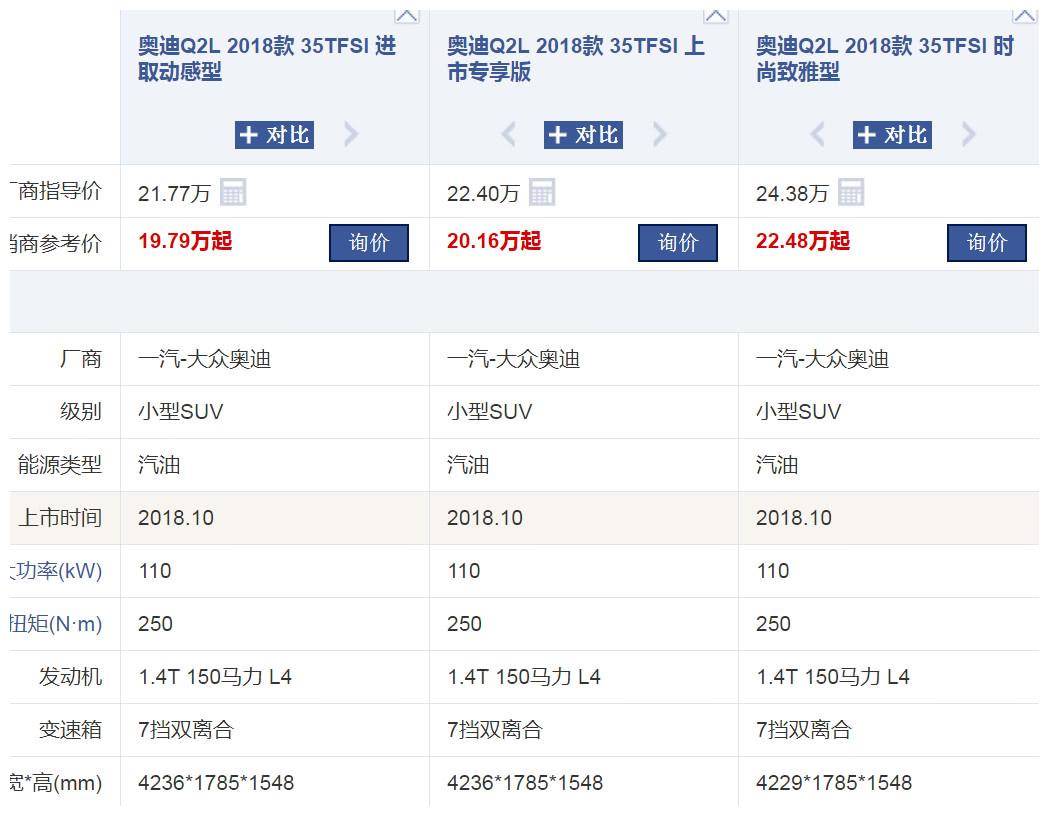
Task: Move 上市专享版 column right with arrow
Action: pyautogui.click(x=660, y=134)
